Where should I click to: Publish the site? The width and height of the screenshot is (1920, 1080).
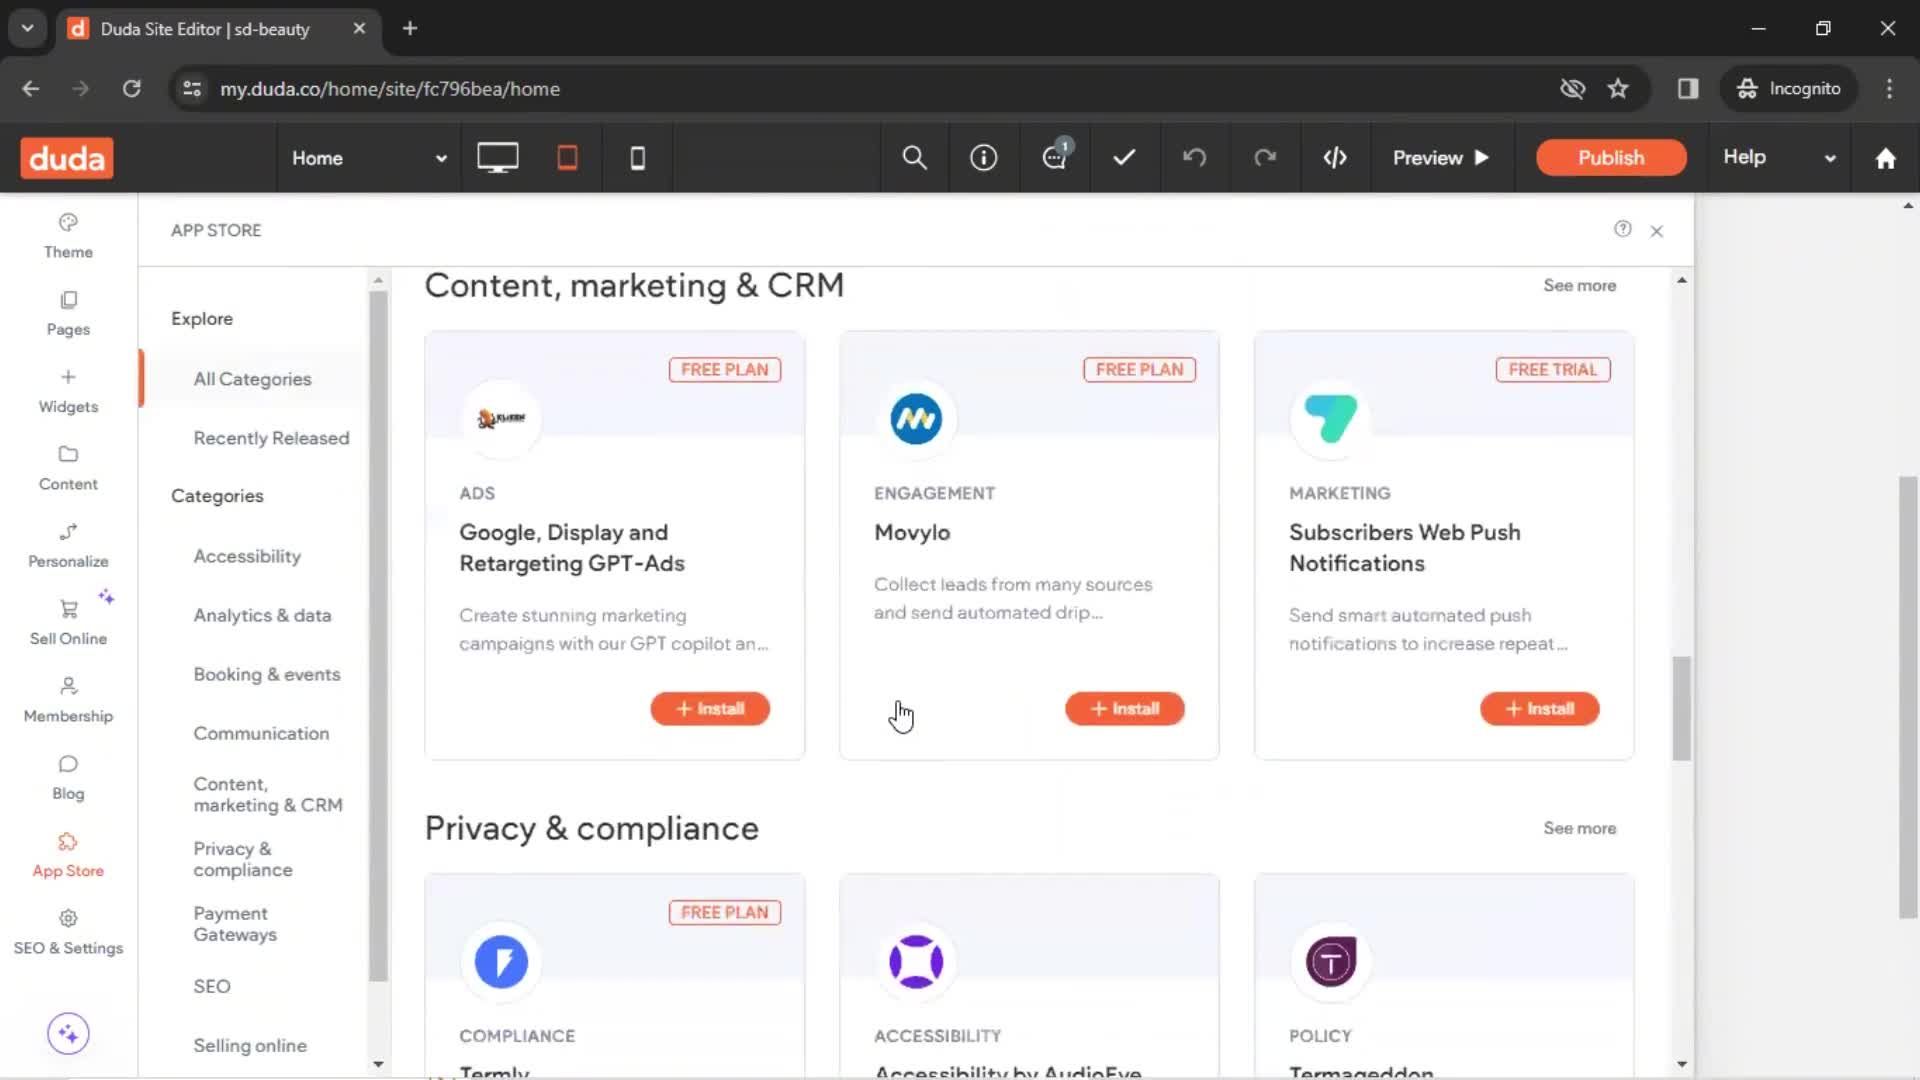point(1611,158)
